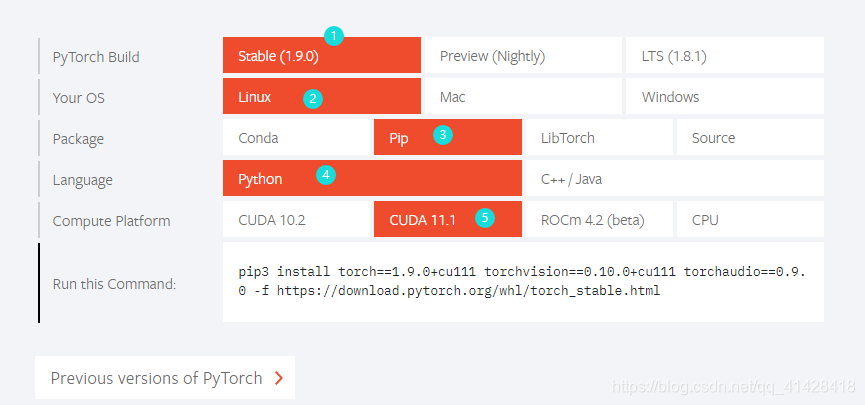Choose C++ / Java as the language
Screen dimensions: 865x405
(675, 178)
